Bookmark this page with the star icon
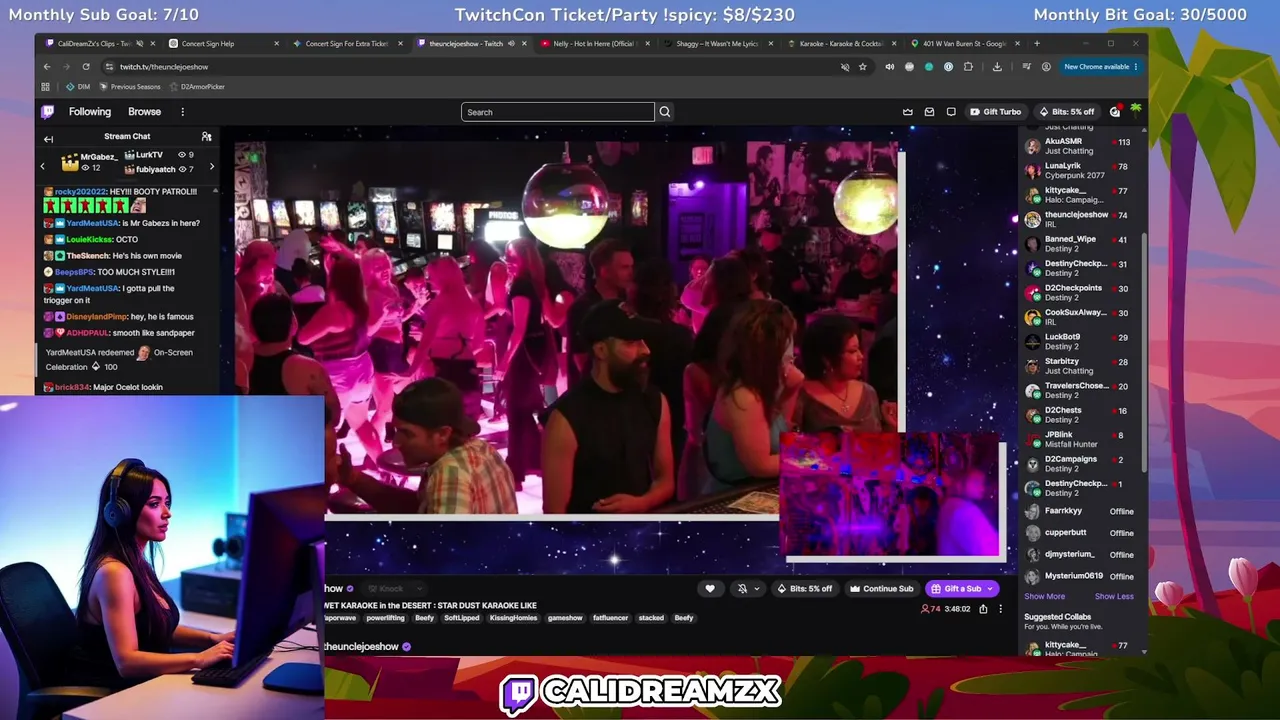Screen dimensions: 1280x720 [x=863, y=67]
